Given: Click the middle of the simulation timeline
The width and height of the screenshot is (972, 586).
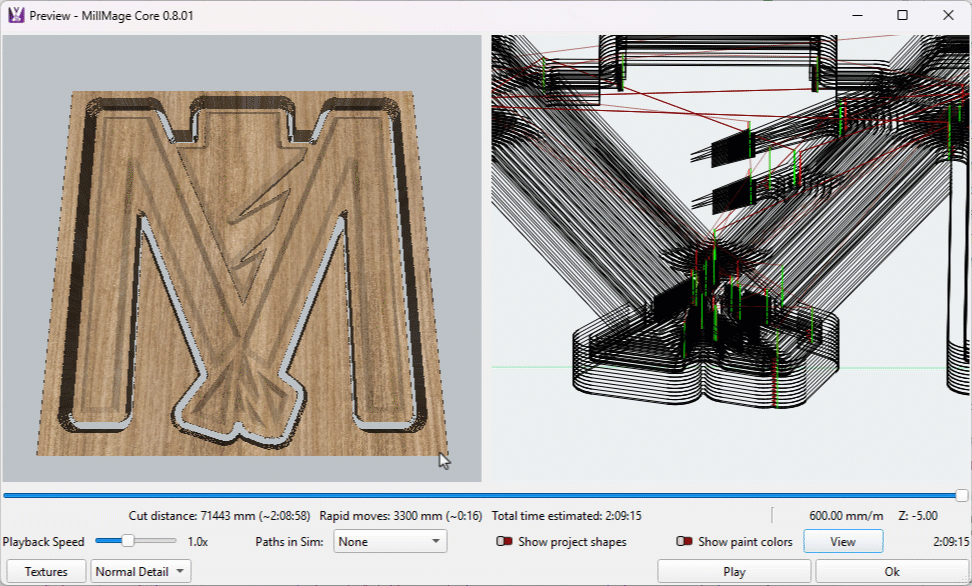Looking at the screenshot, I should (x=482, y=495).
